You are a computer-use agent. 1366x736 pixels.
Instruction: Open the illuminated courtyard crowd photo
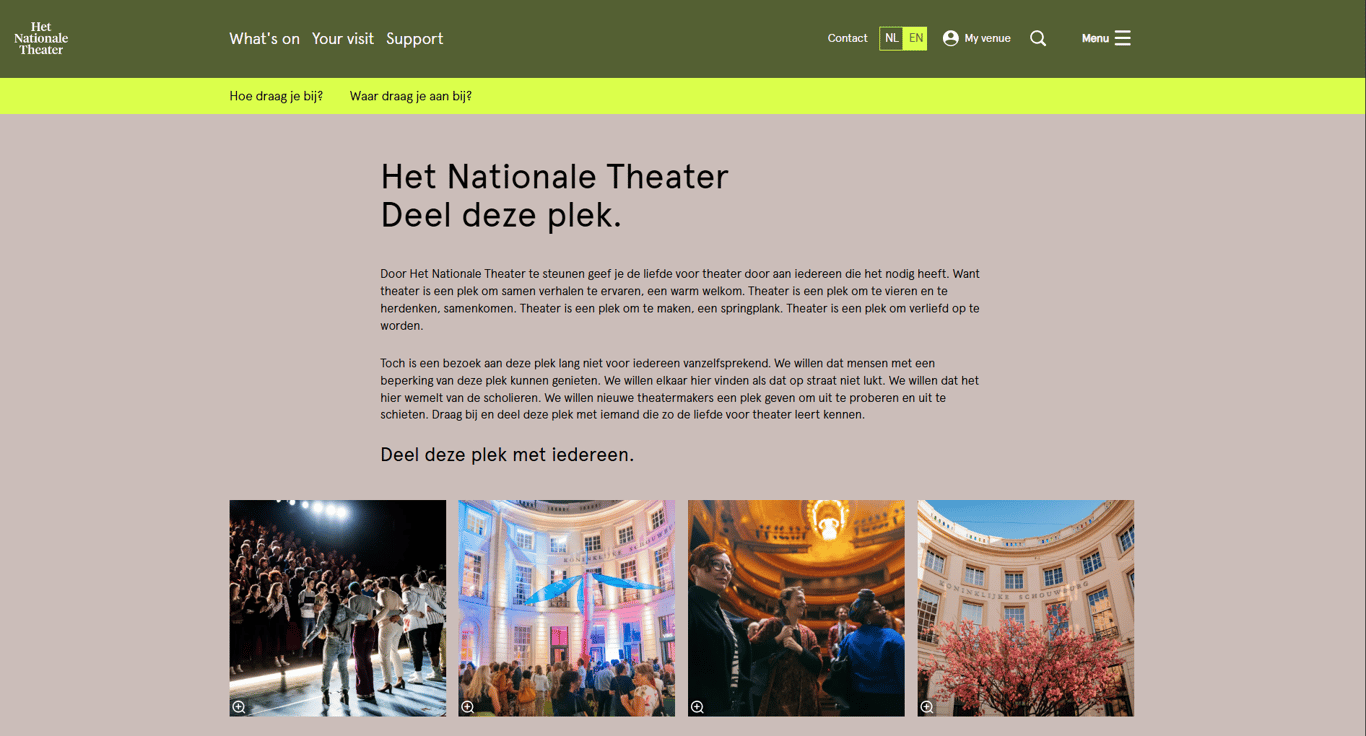pos(567,608)
